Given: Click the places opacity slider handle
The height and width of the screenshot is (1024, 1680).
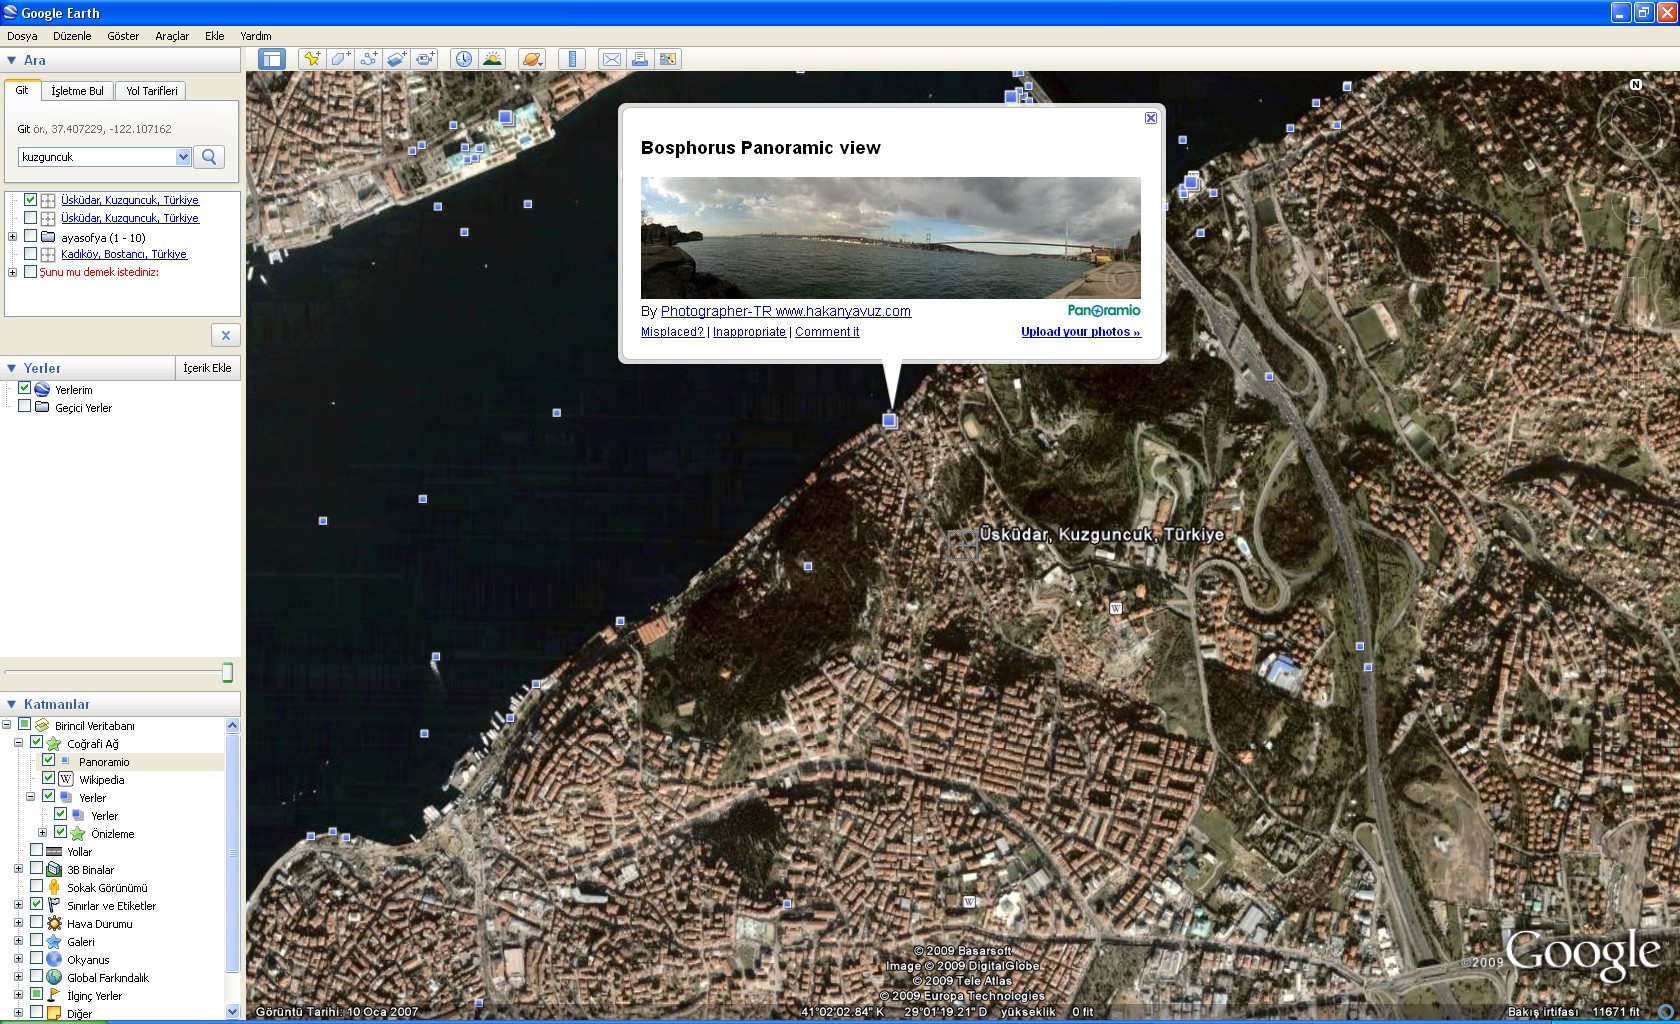Looking at the screenshot, I should click(x=227, y=672).
